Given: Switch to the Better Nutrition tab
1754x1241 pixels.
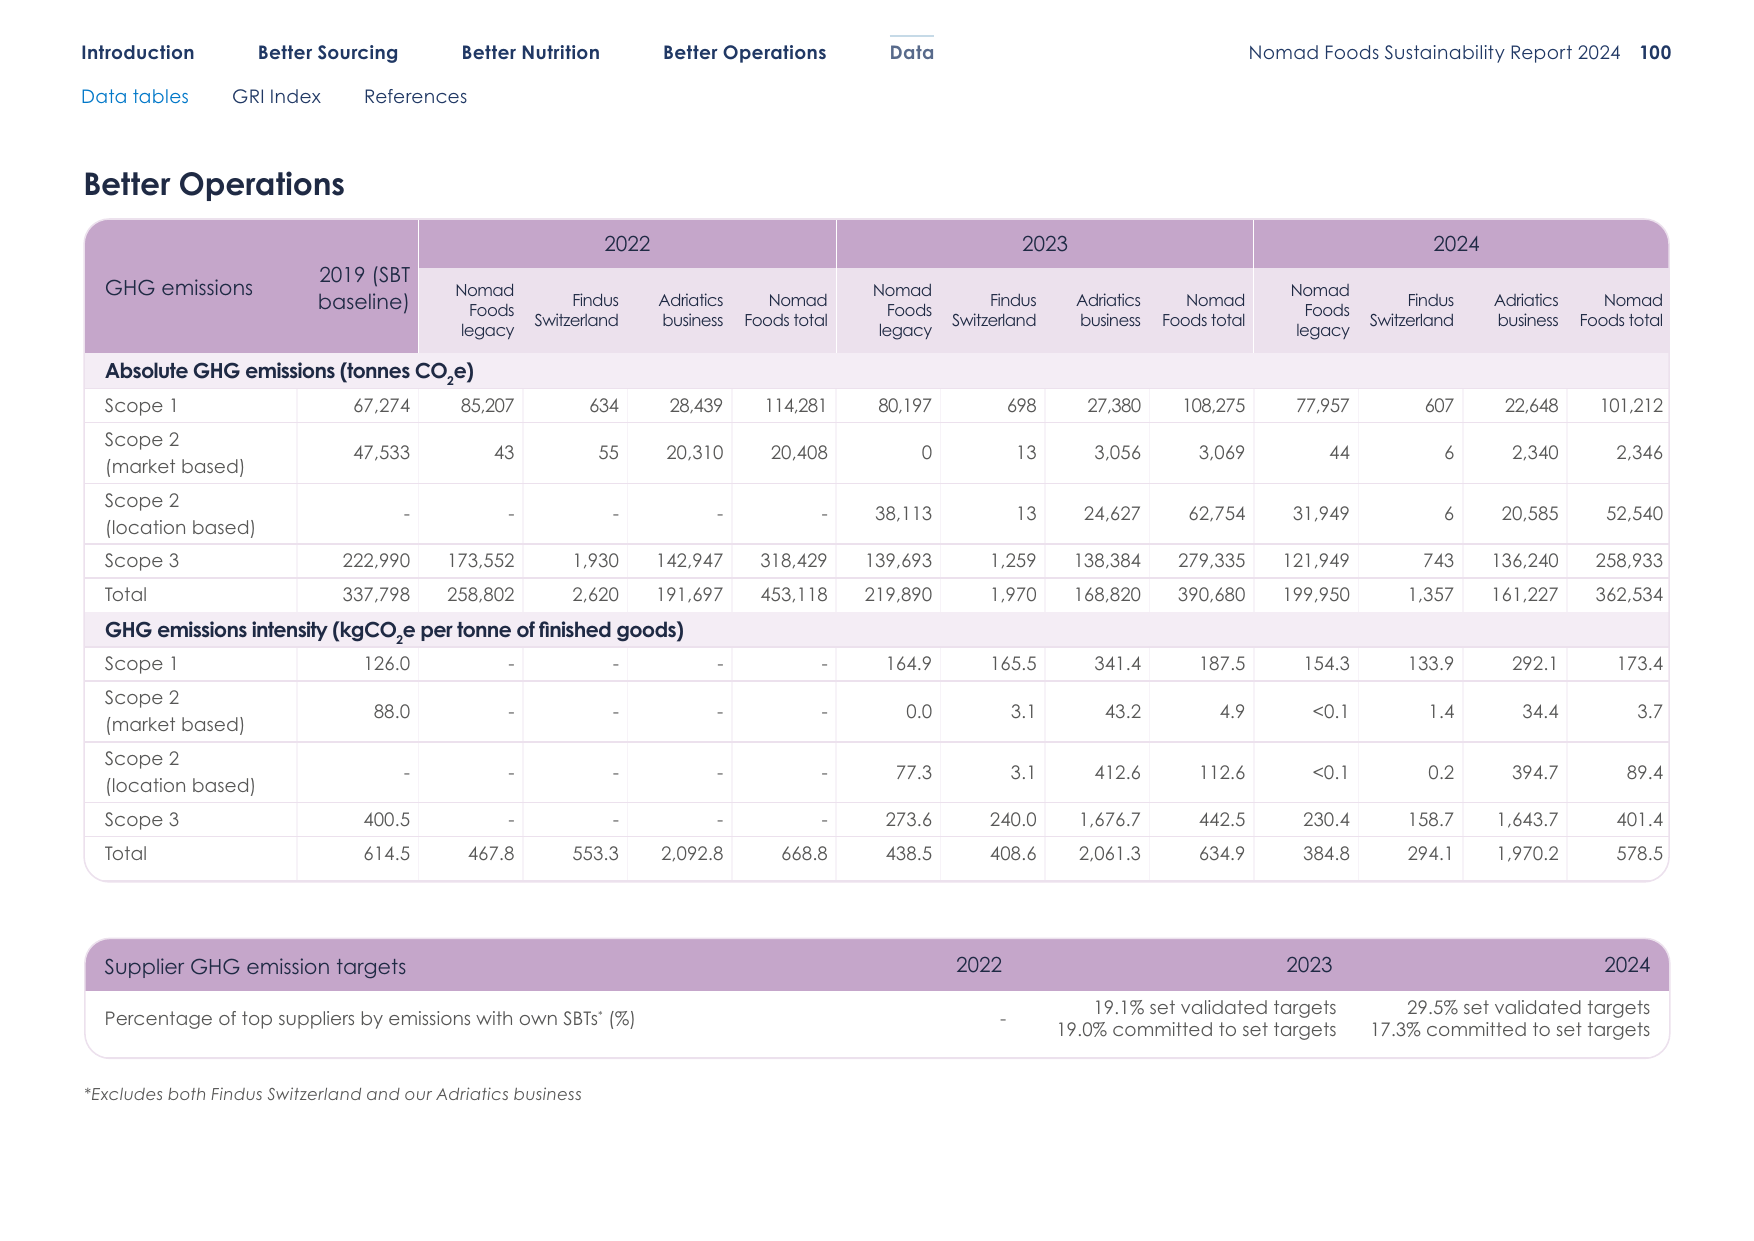Looking at the screenshot, I should point(531,53).
